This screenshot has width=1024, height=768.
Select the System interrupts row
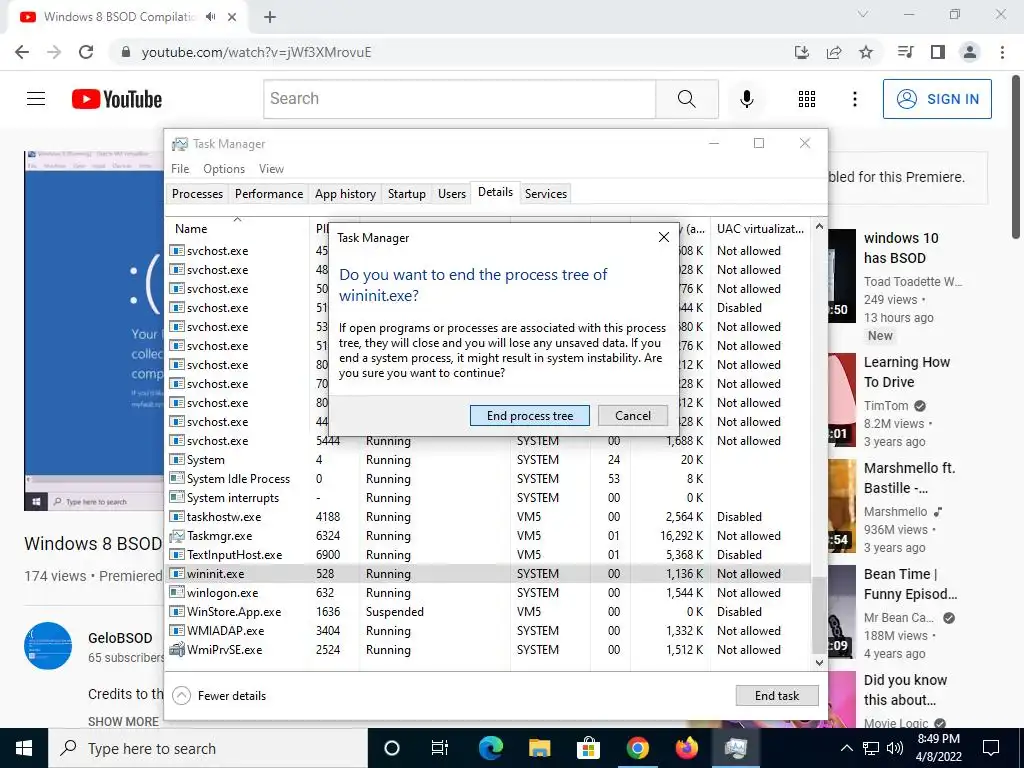pyautogui.click(x=488, y=498)
